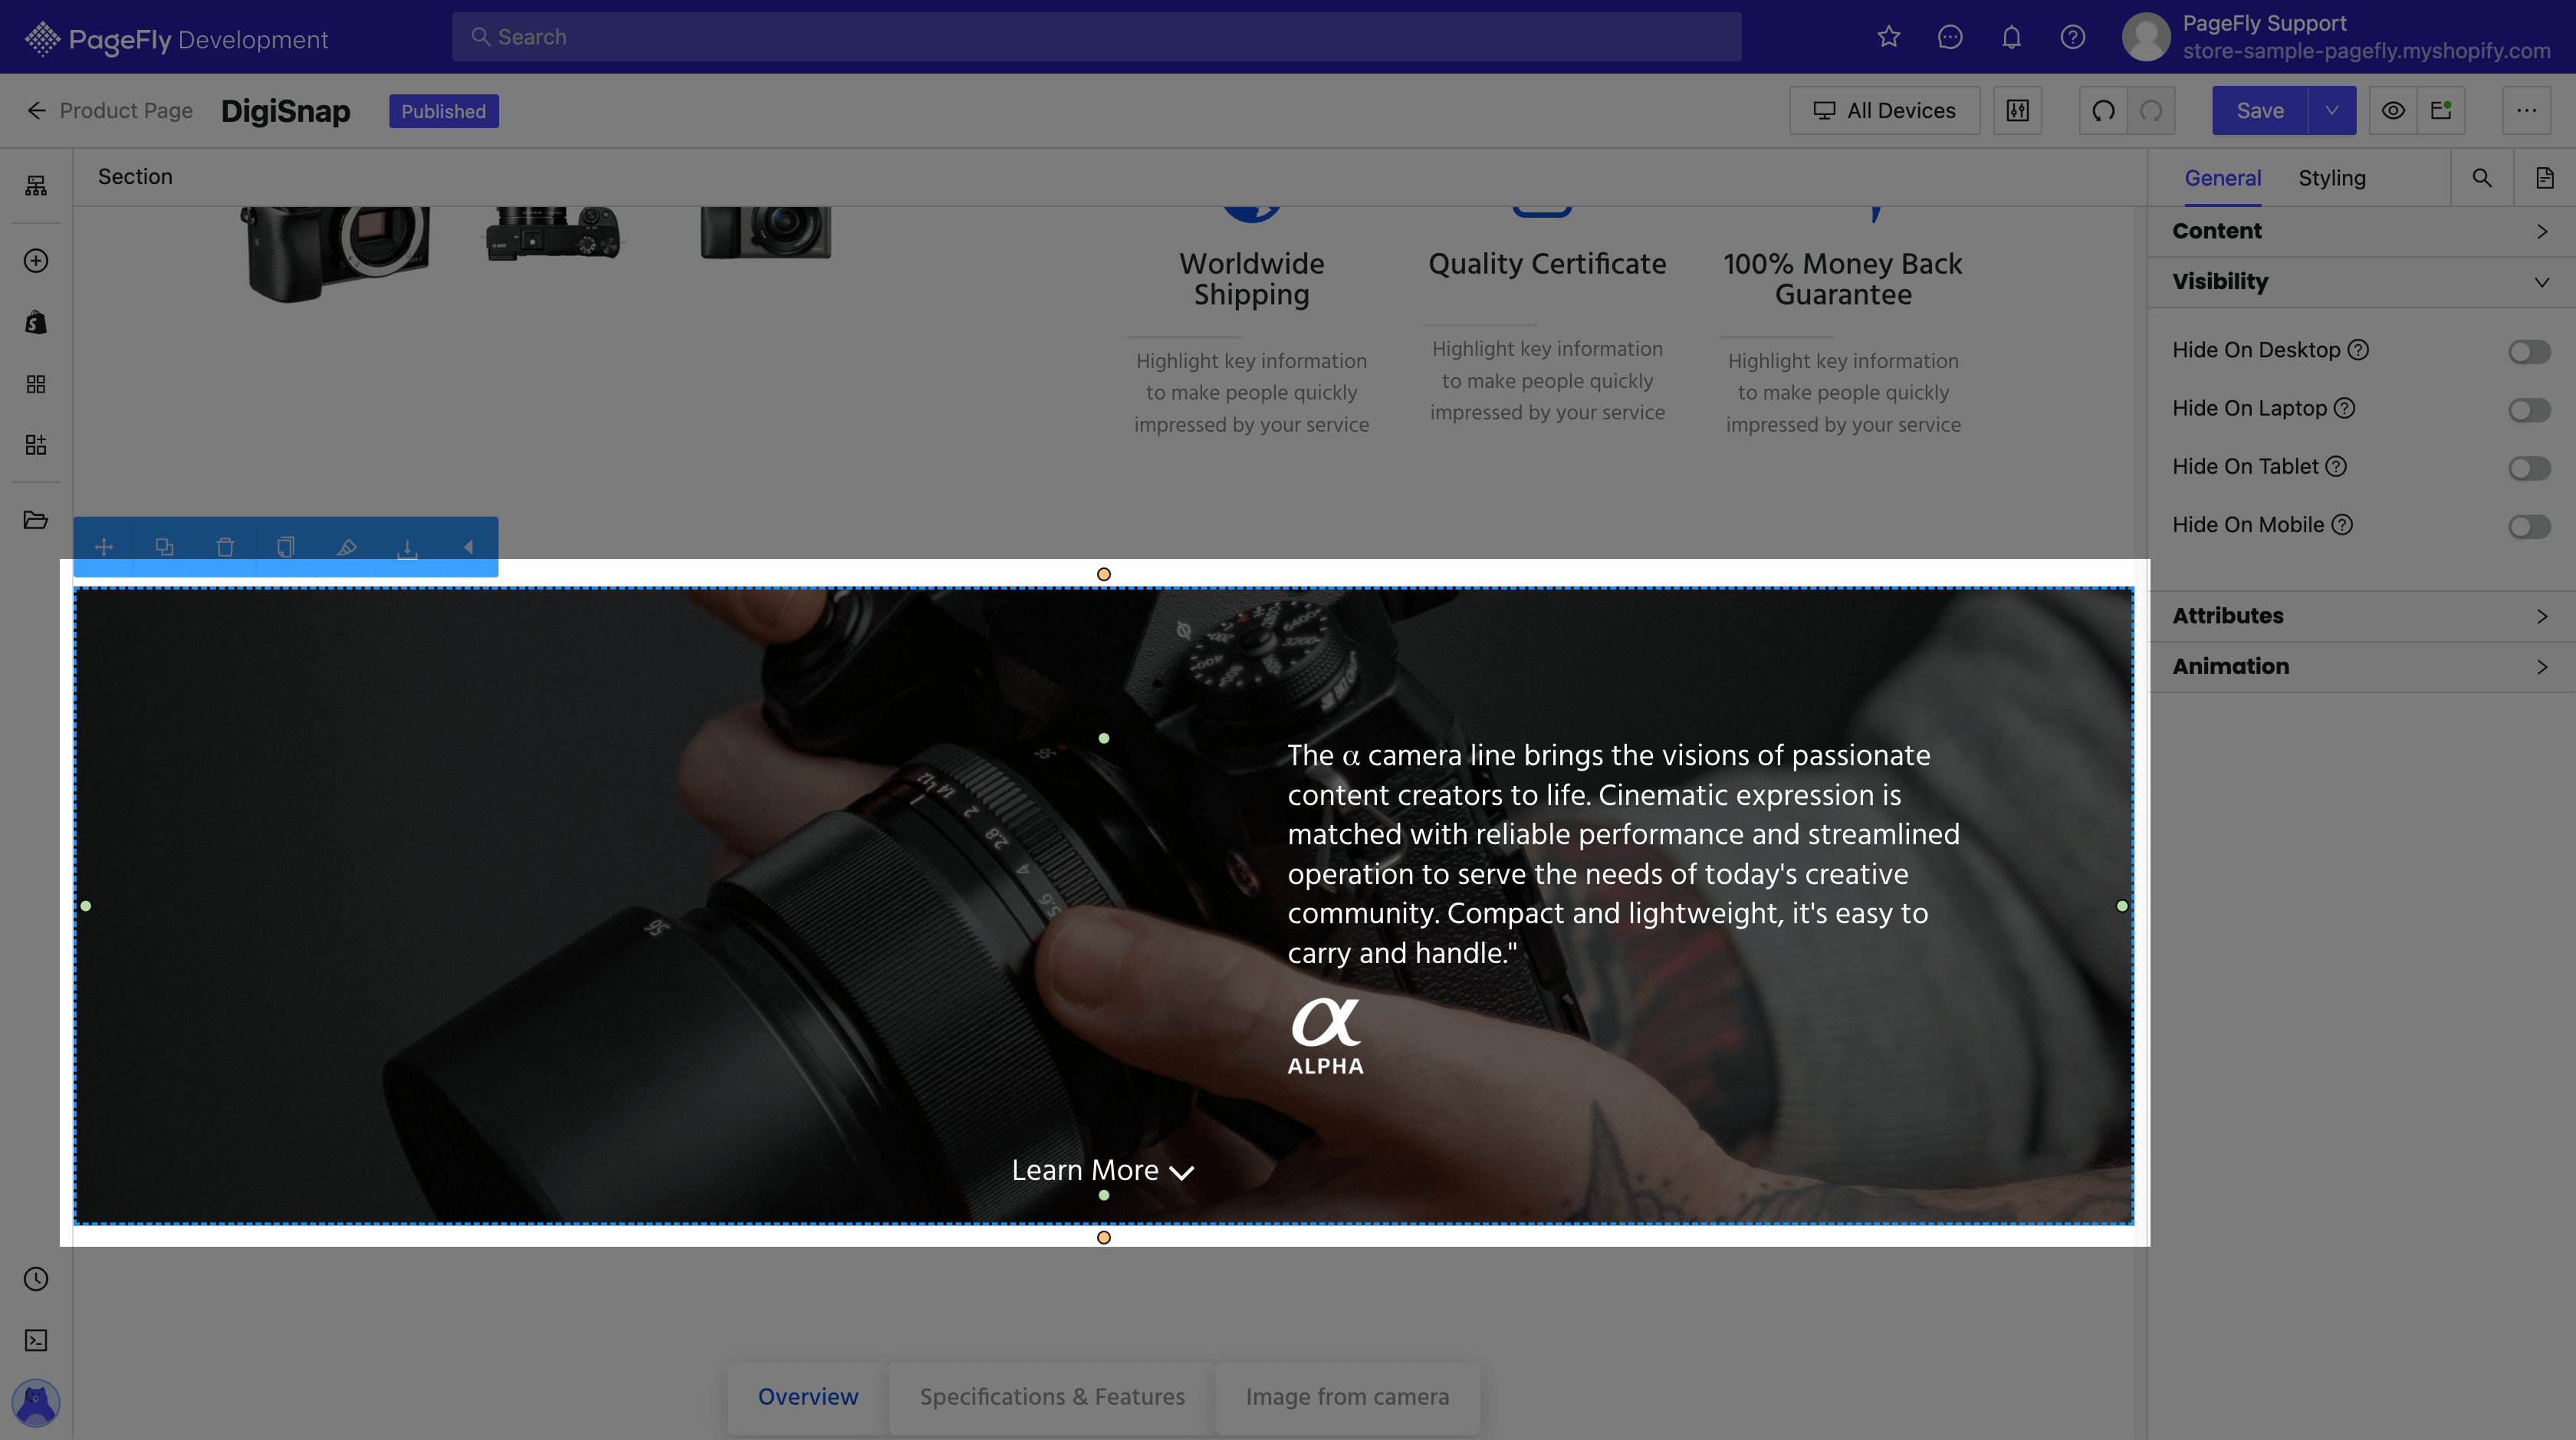Open the Save dropdown arrow
2576x1440 pixels.
[2332, 110]
